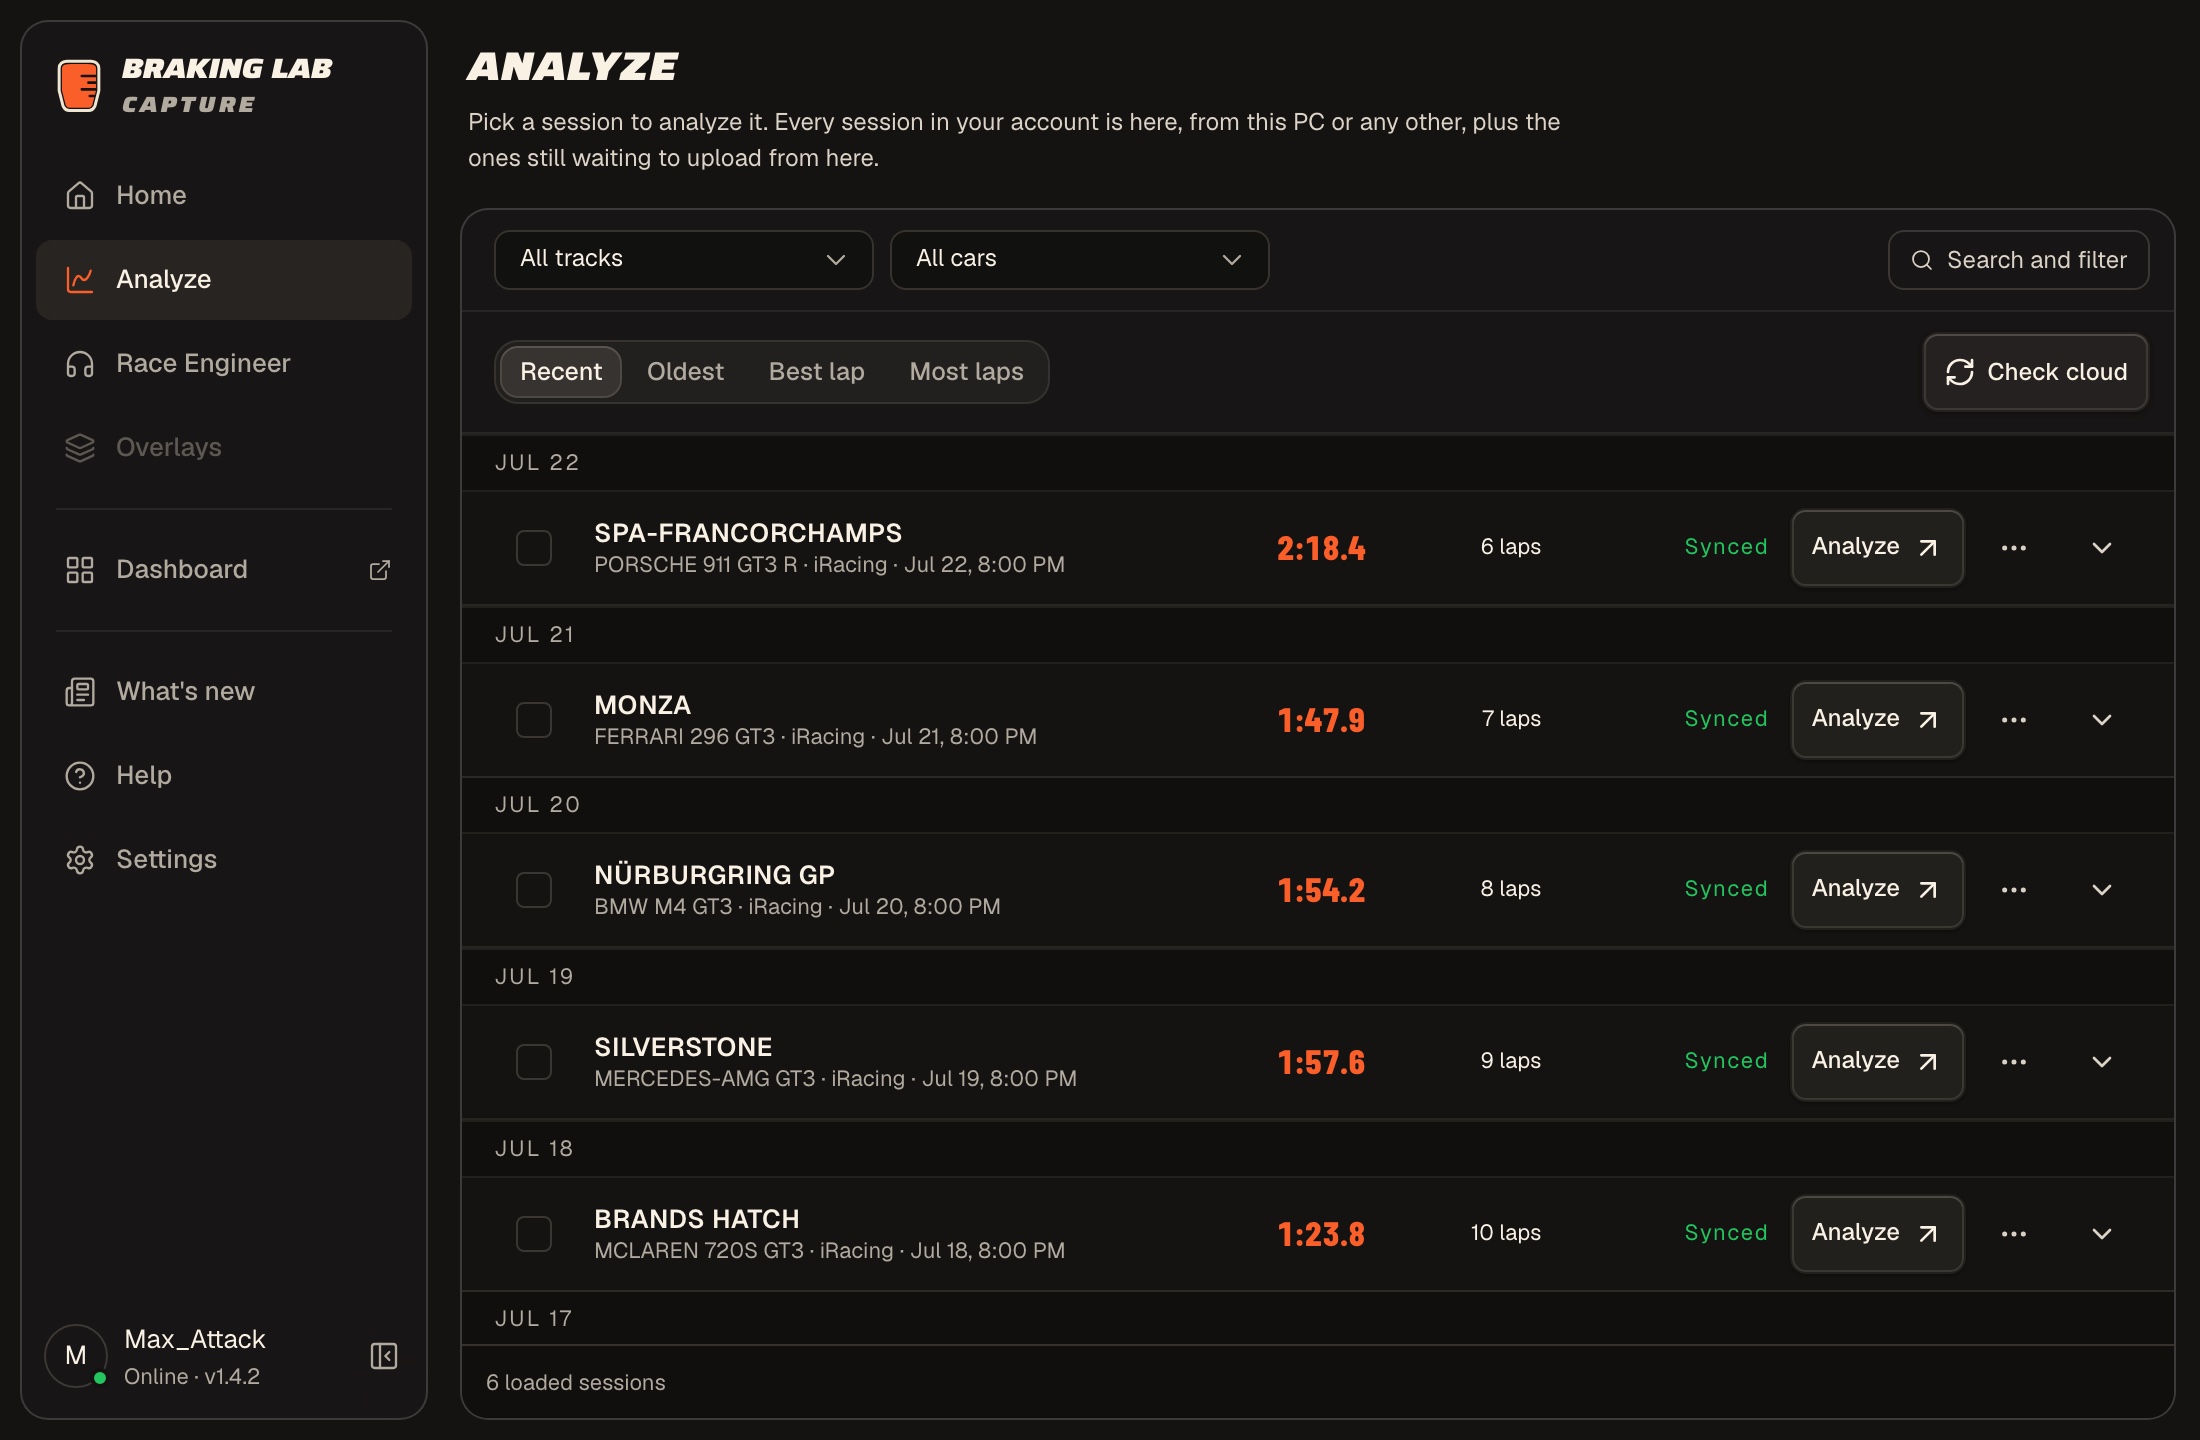Click the Search and filter field
The height and width of the screenshot is (1440, 2200).
(2018, 260)
